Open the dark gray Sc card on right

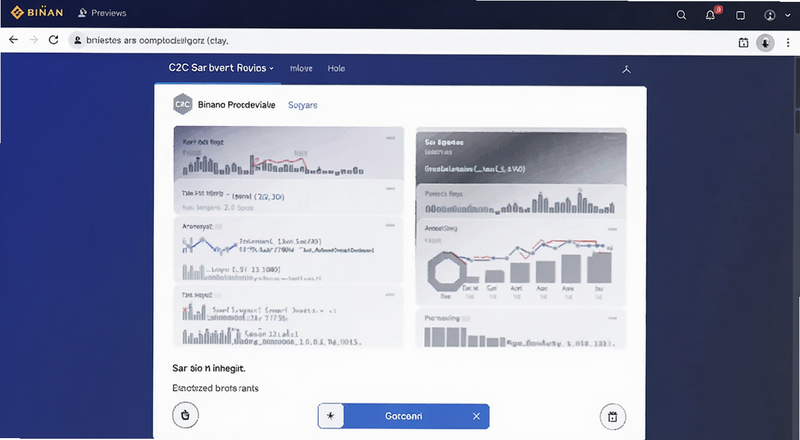[521, 159]
